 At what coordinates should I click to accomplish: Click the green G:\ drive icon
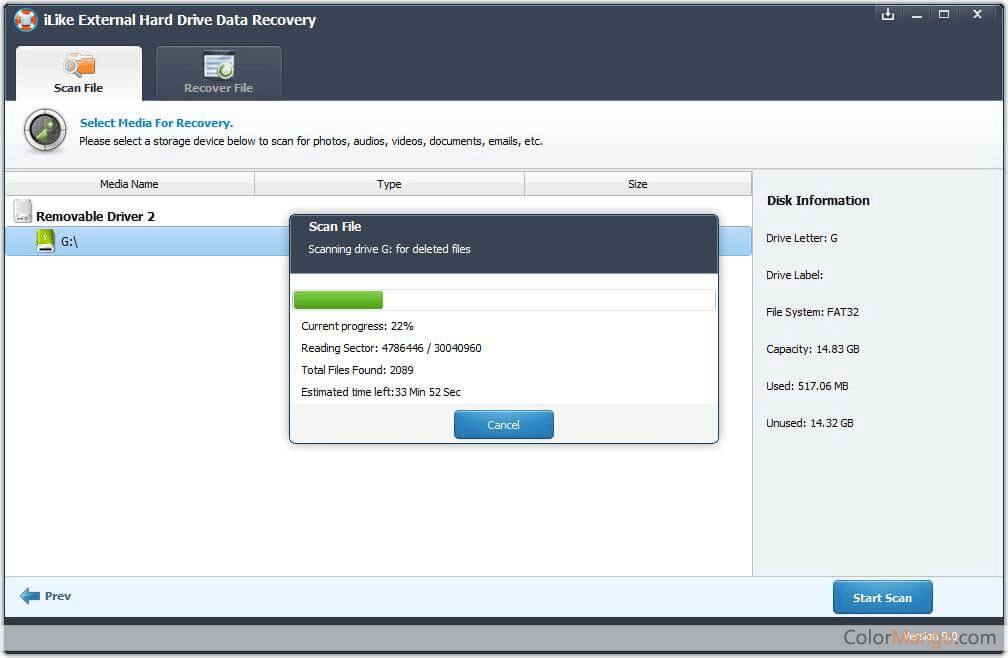tap(45, 241)
